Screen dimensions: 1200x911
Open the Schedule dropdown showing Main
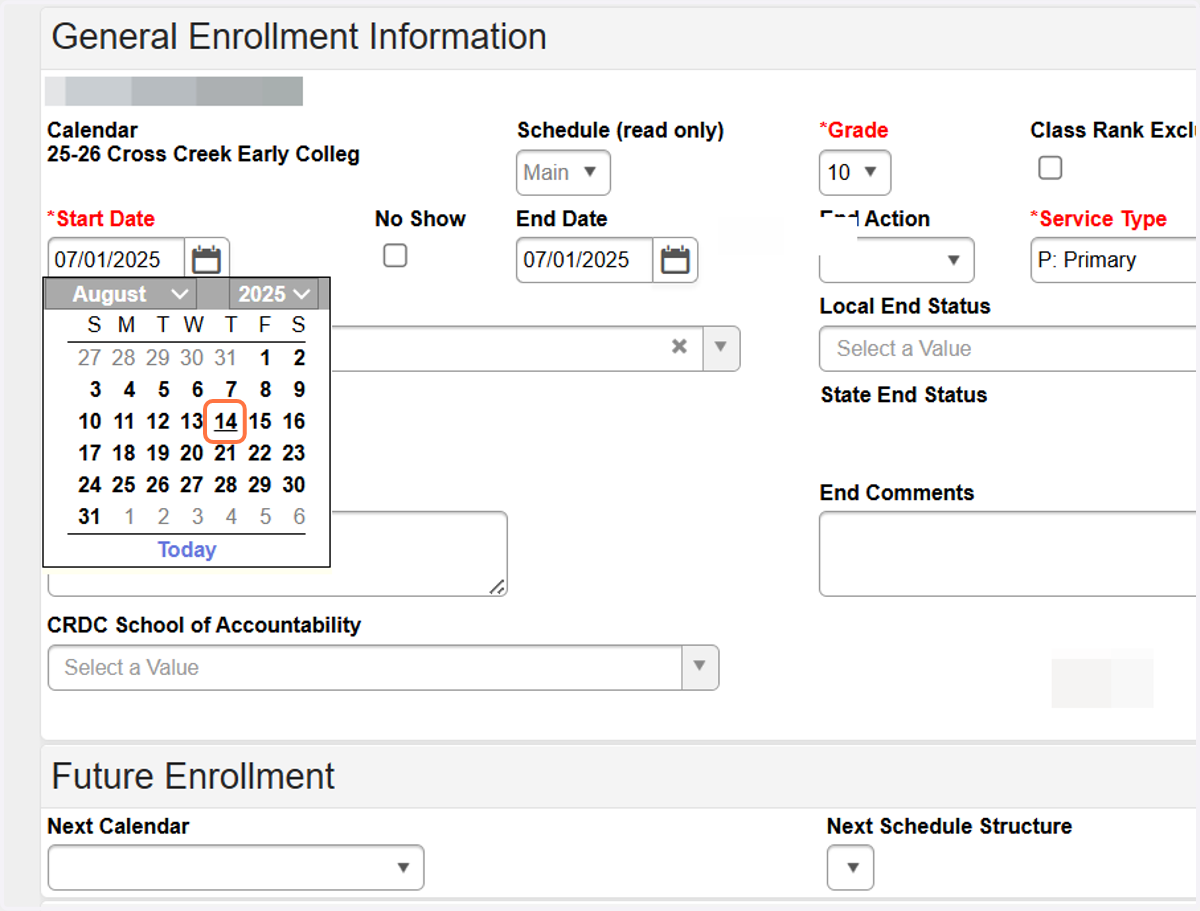pos(563,172)
